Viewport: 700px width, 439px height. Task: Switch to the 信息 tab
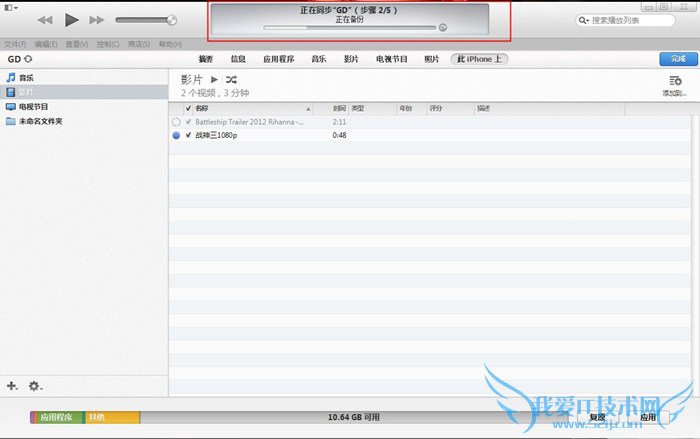(238, 59)
